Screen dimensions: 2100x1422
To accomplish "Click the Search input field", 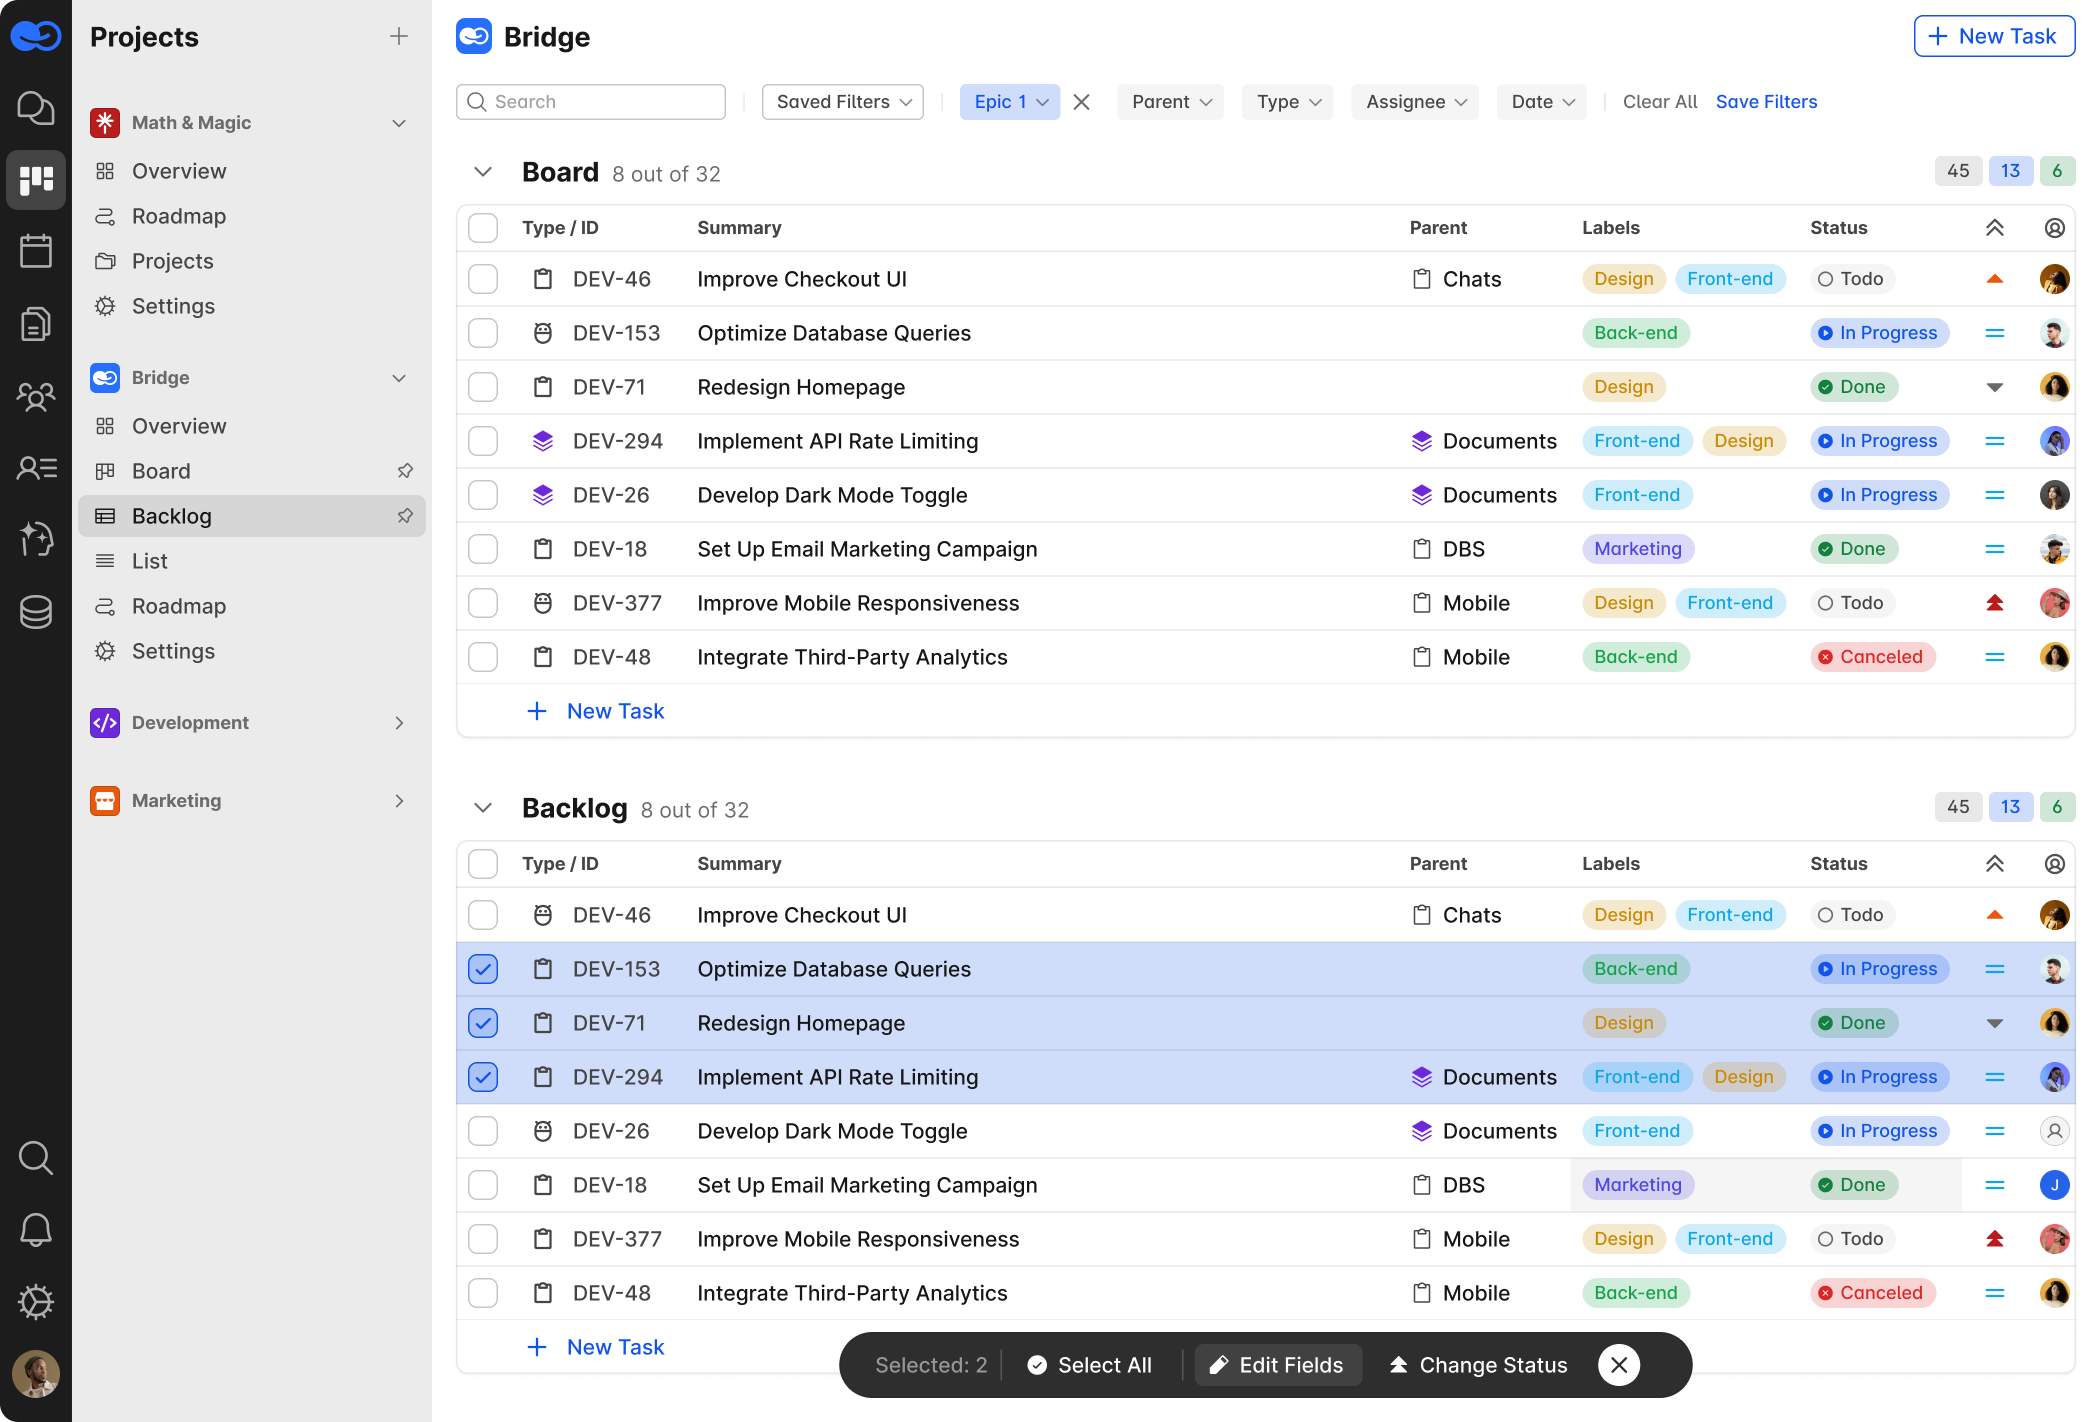I will pos(591,102).
